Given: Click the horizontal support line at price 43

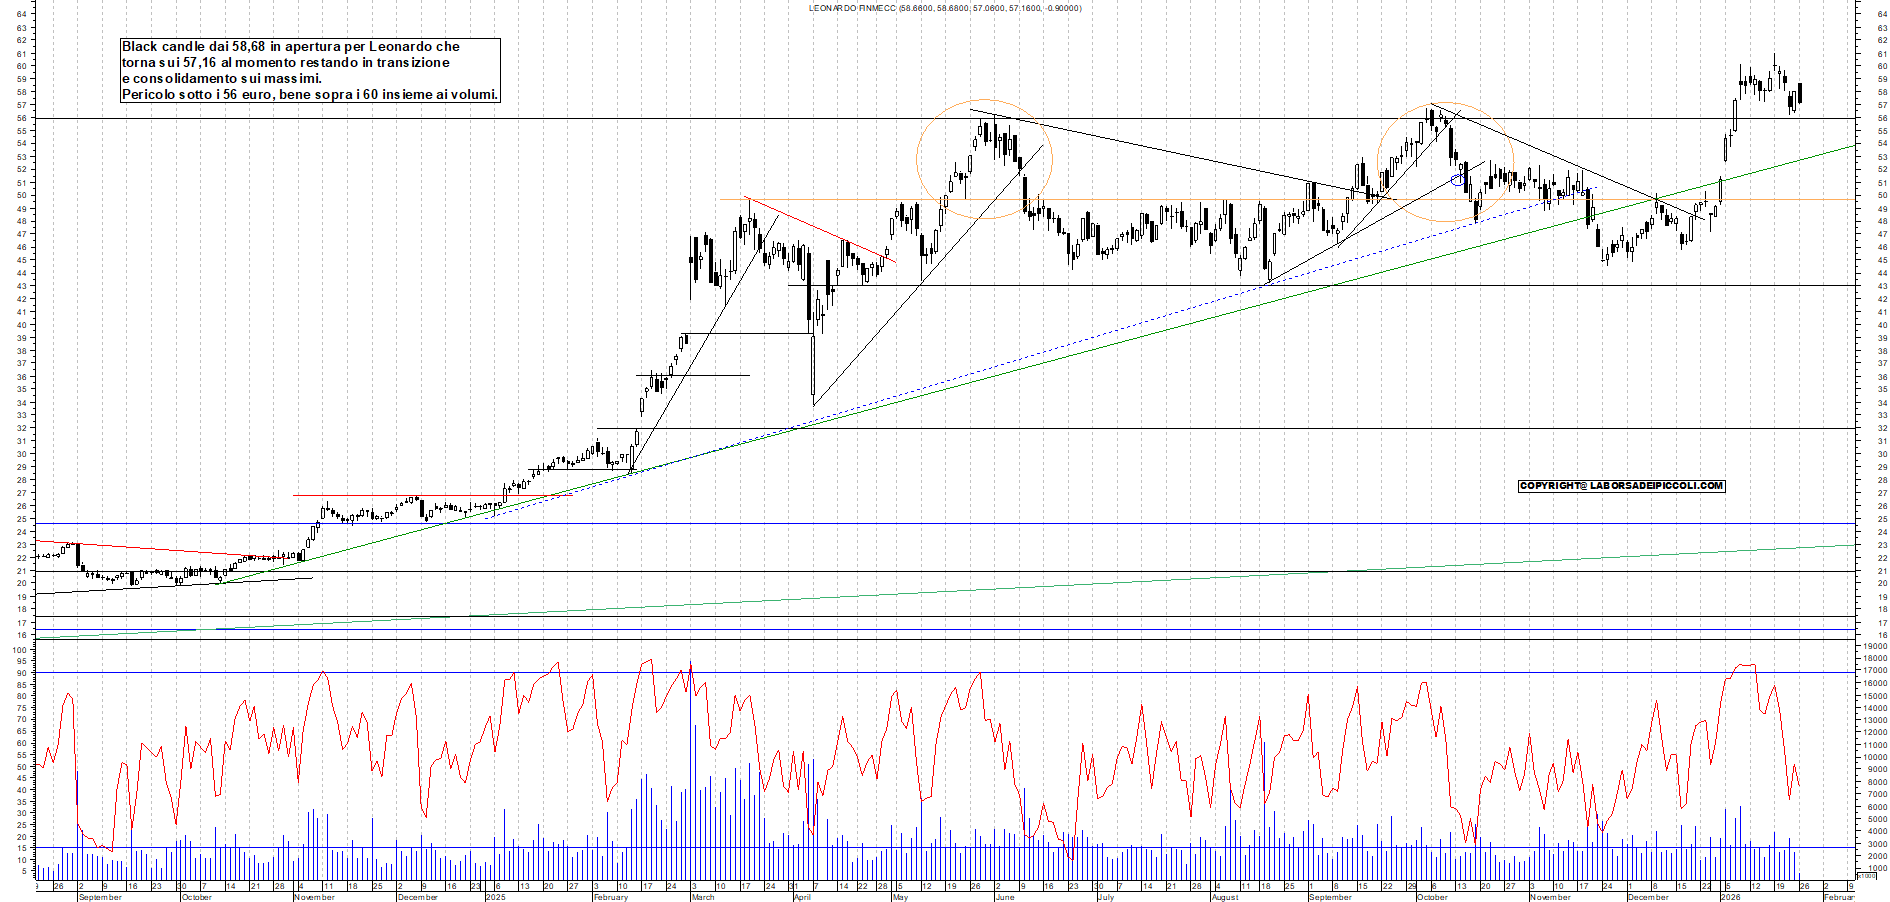Looking at the screenshot, I should tap(1100, 286).
